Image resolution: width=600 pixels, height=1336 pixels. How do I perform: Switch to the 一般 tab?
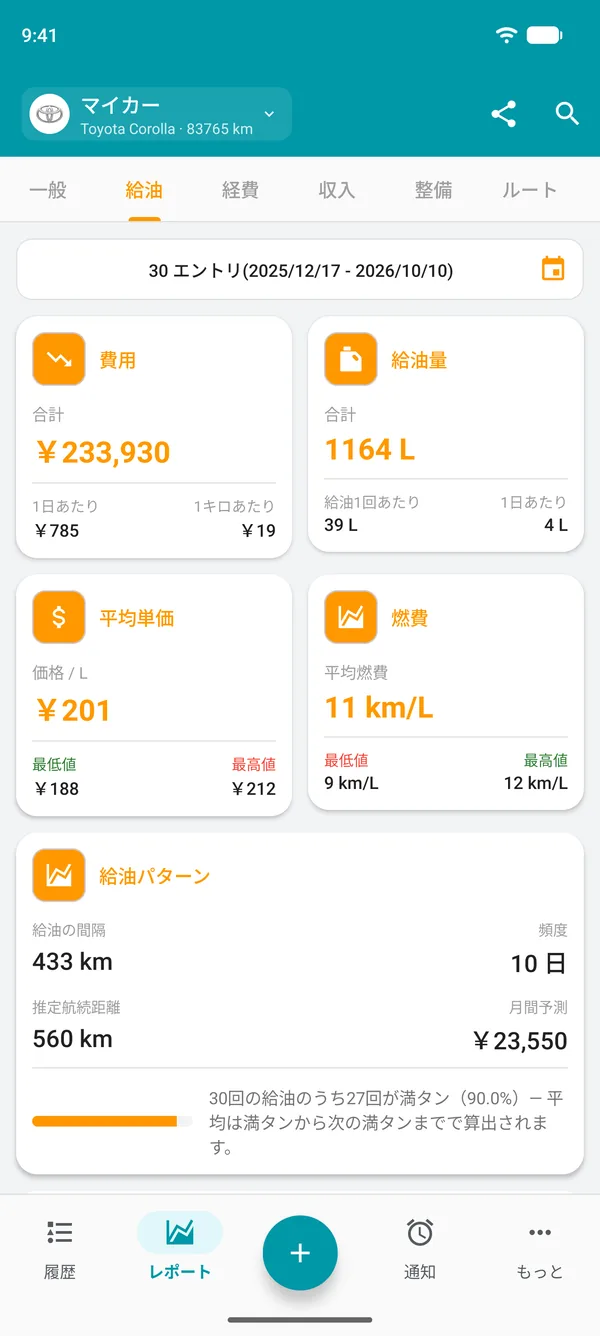(48, 190)
